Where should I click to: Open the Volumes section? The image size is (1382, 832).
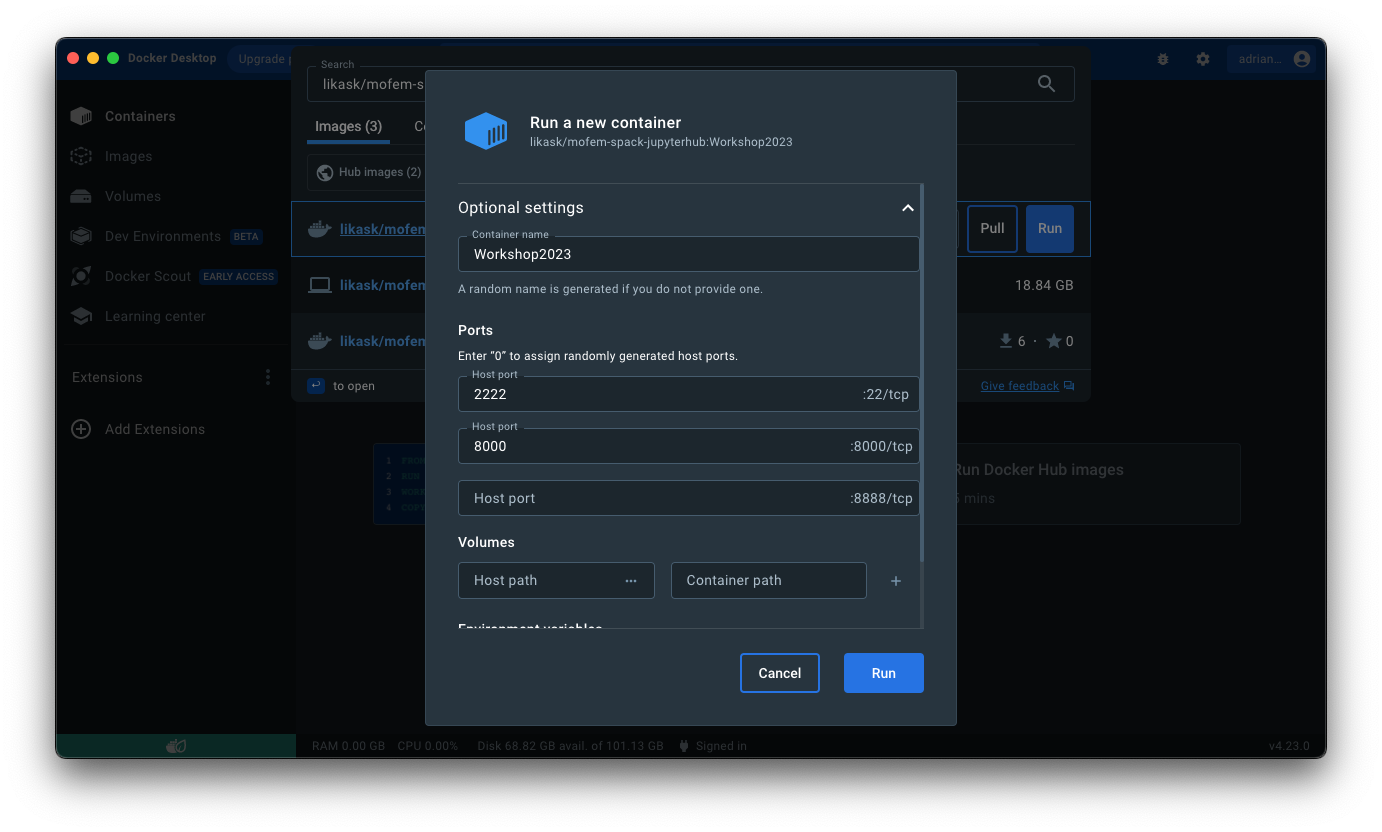tap(81, 196)
